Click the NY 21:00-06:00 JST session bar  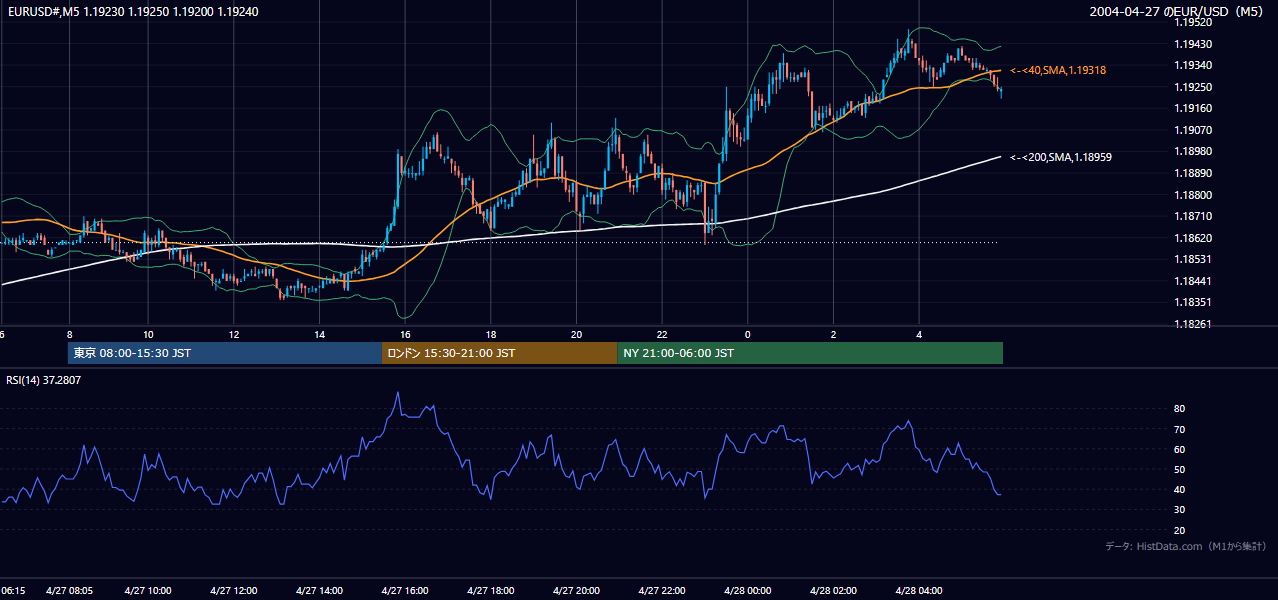[x=810, y=353]
